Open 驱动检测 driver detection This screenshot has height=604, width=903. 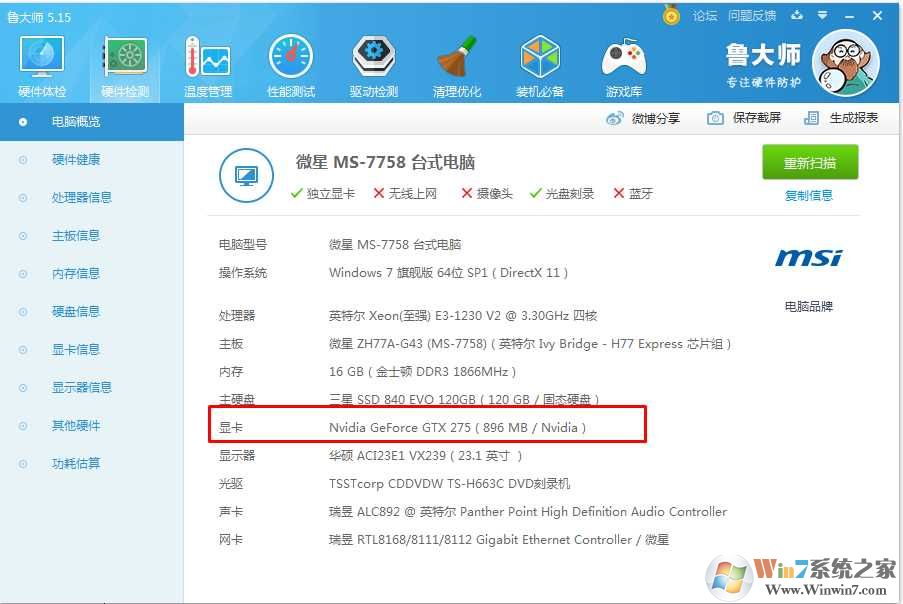pyautogui.click(x=374, y=66)
